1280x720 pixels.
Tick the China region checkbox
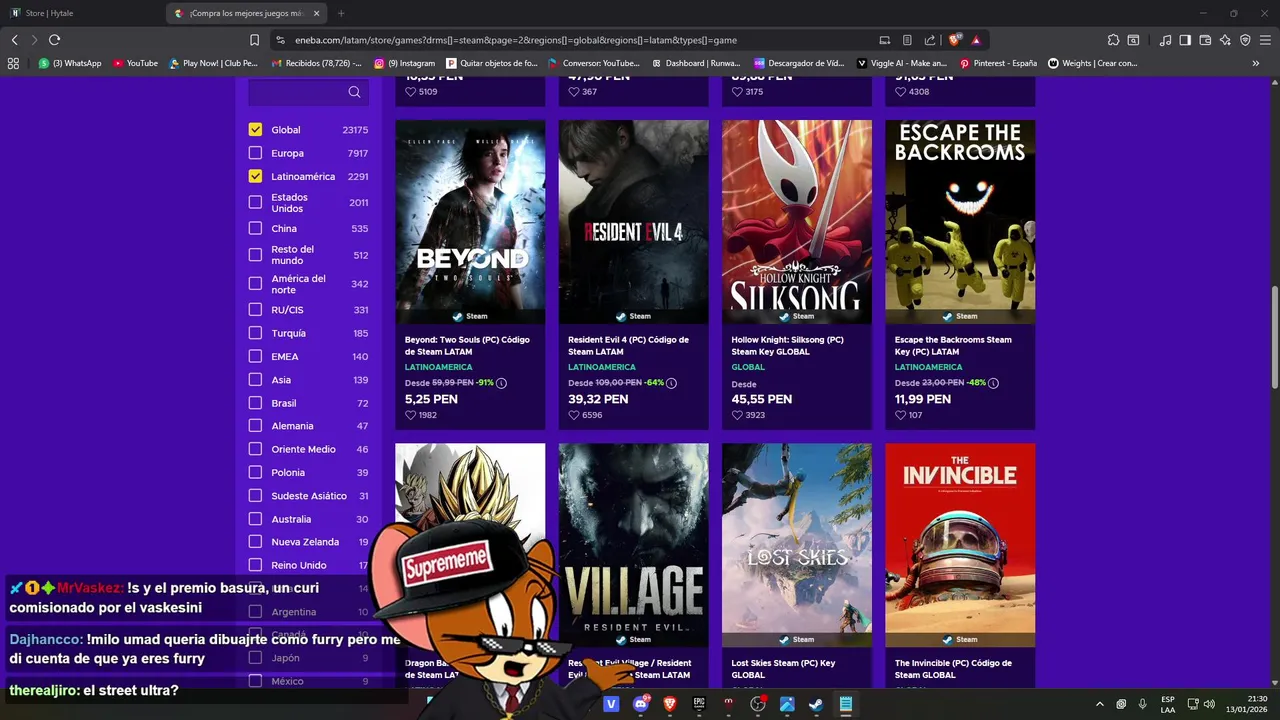click(255, 228)
